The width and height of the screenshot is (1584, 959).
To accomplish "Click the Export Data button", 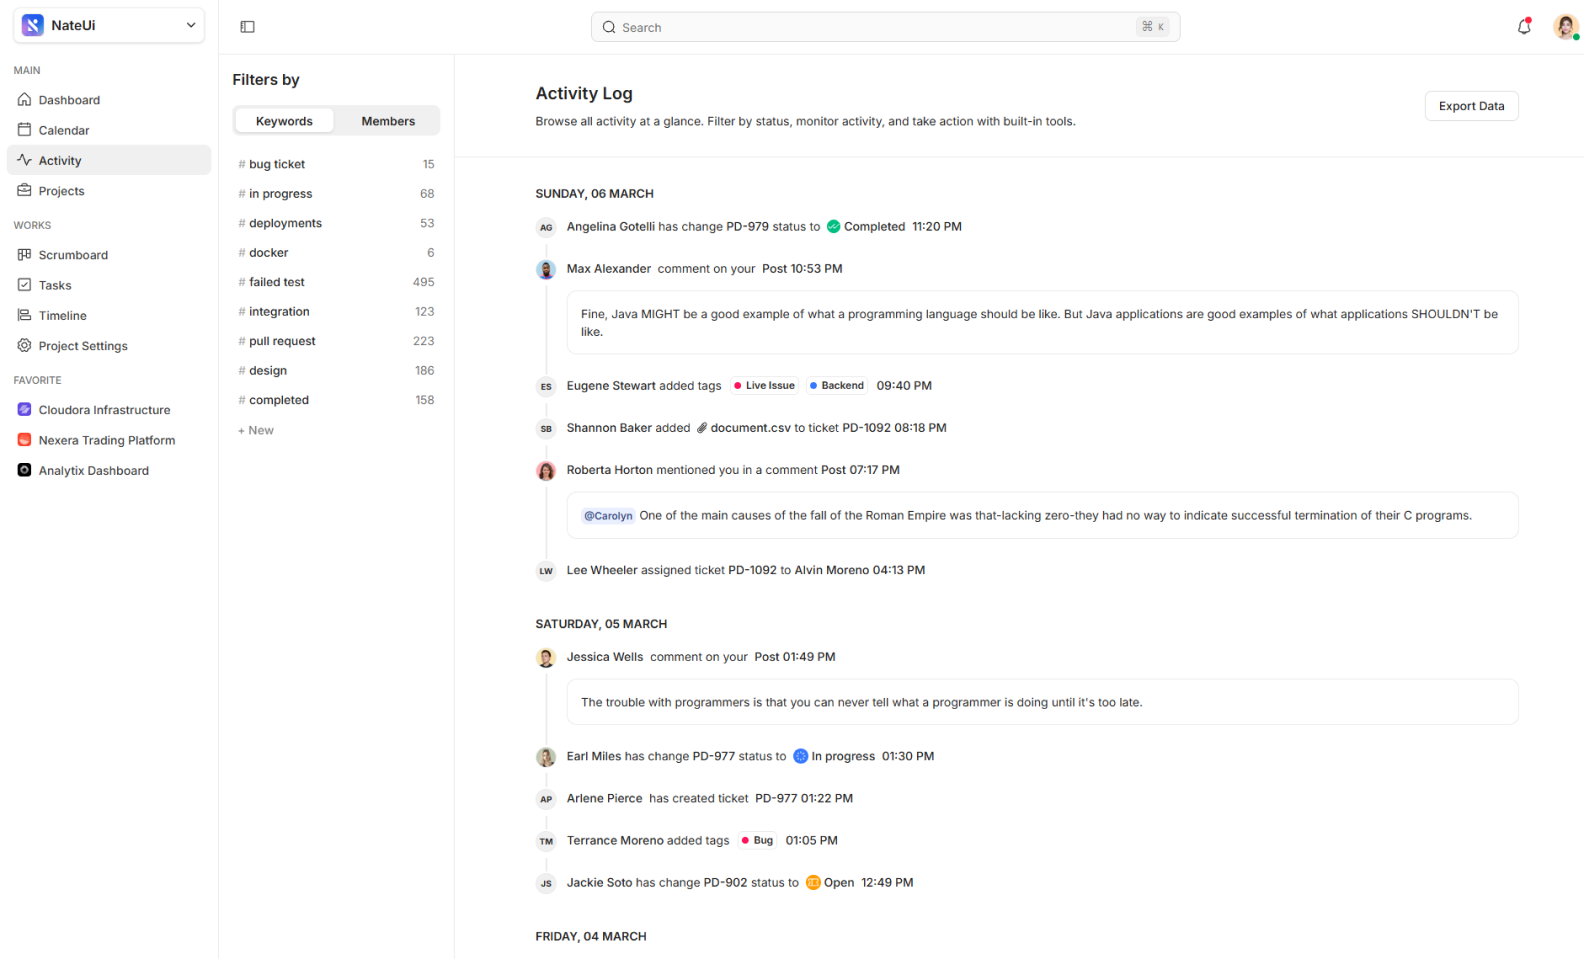I will [1471, 106].
